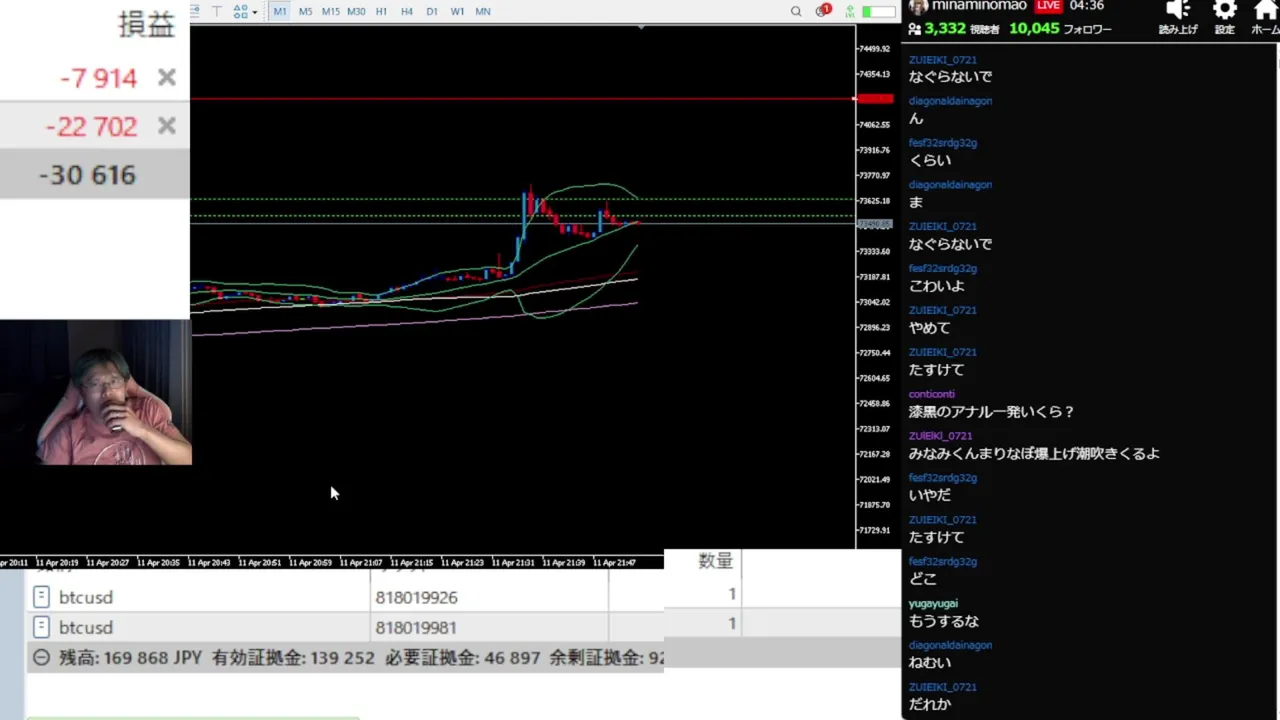The image size is (1280, 720).
Task: Open the 設定 settings gear
Action: pyautogui.click(x=1225, y=10)
